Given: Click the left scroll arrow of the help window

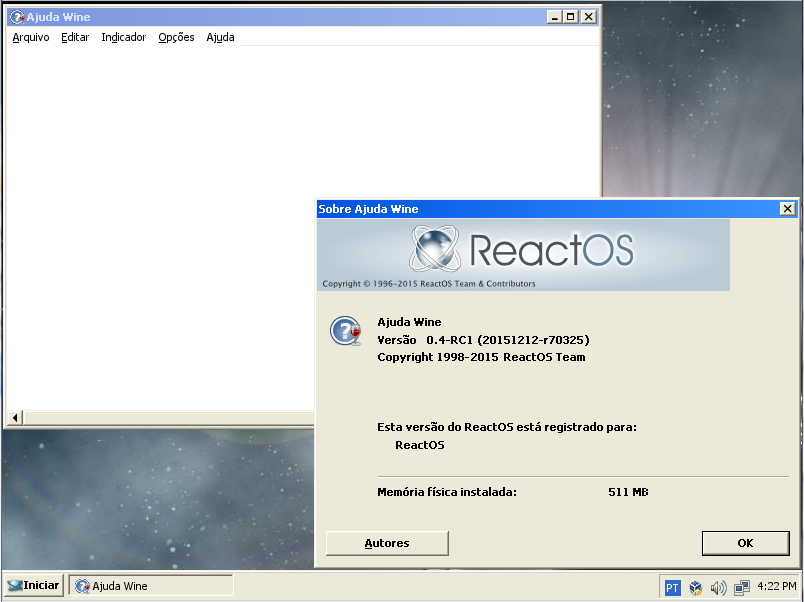Looking at the screenshot, I should [x=13, y=417].
